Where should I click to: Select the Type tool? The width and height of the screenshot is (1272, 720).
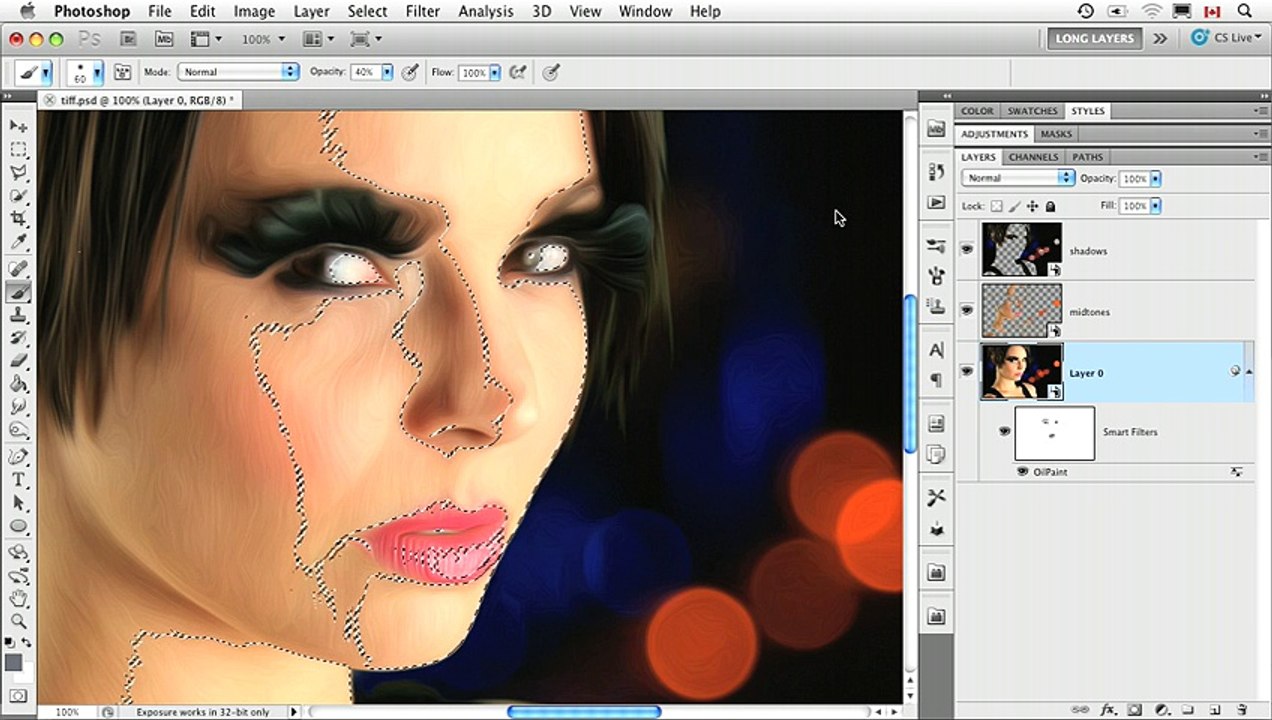pyautogui.click(x=19, y=479)
